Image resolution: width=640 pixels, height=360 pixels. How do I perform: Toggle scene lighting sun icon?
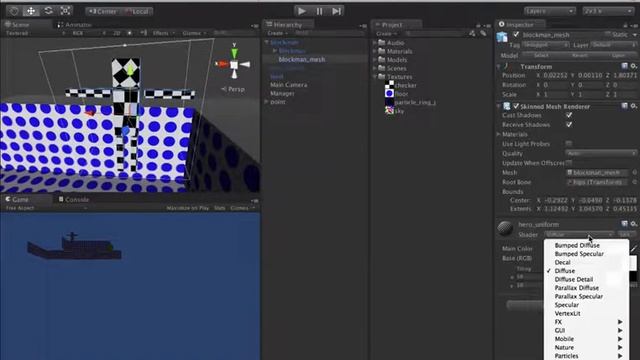click(129, 33)
